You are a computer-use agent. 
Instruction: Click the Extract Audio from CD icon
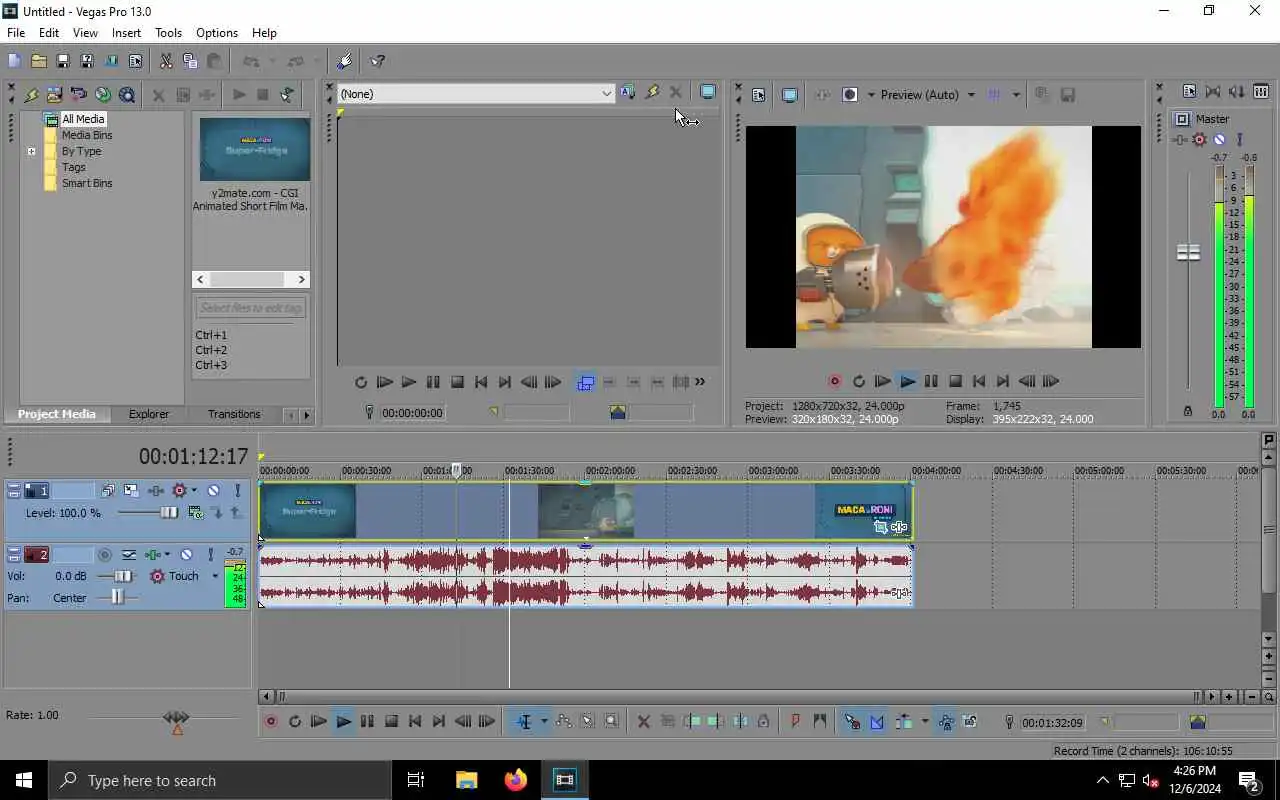pyautogui.click(x=102, y=95)
